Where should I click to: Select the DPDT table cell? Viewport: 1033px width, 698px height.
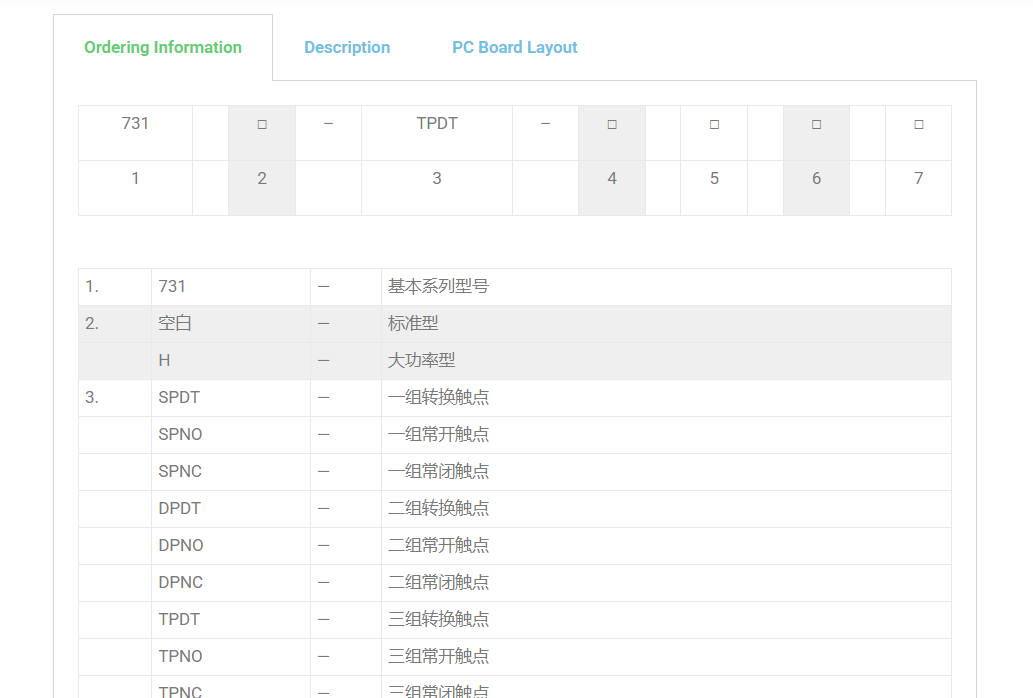179,508
